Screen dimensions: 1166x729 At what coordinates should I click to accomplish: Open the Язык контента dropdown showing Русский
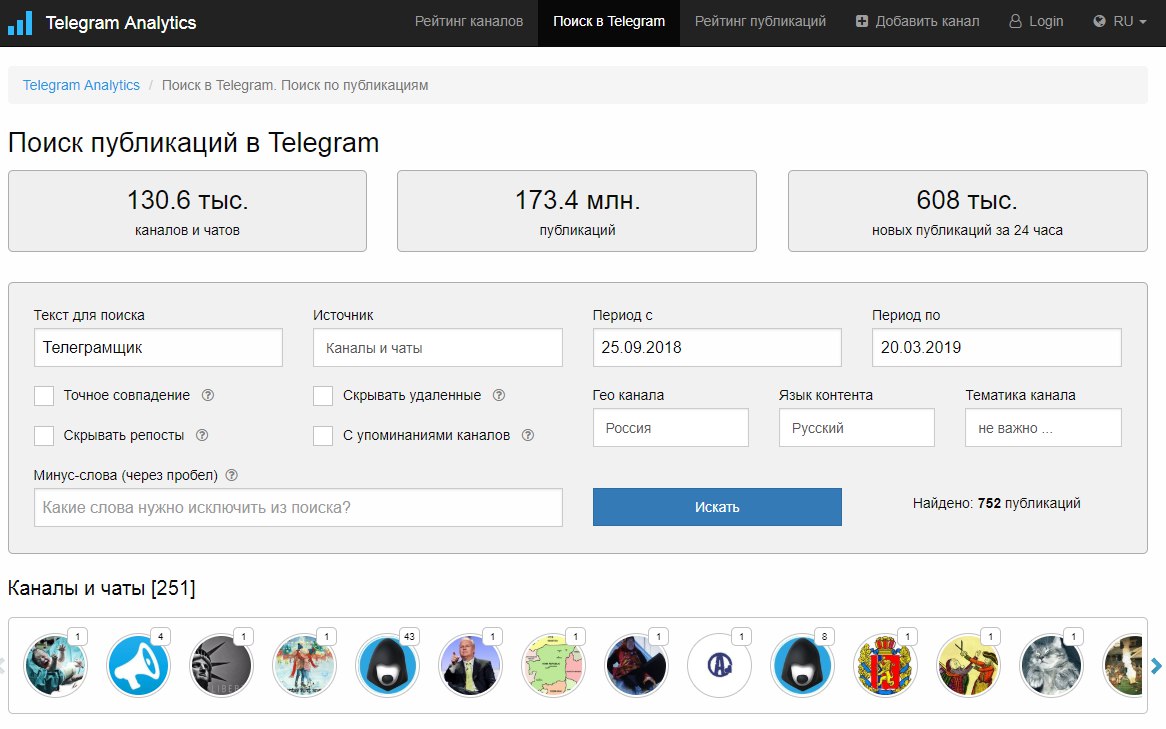pyautogui.click(x=857, y=428)
